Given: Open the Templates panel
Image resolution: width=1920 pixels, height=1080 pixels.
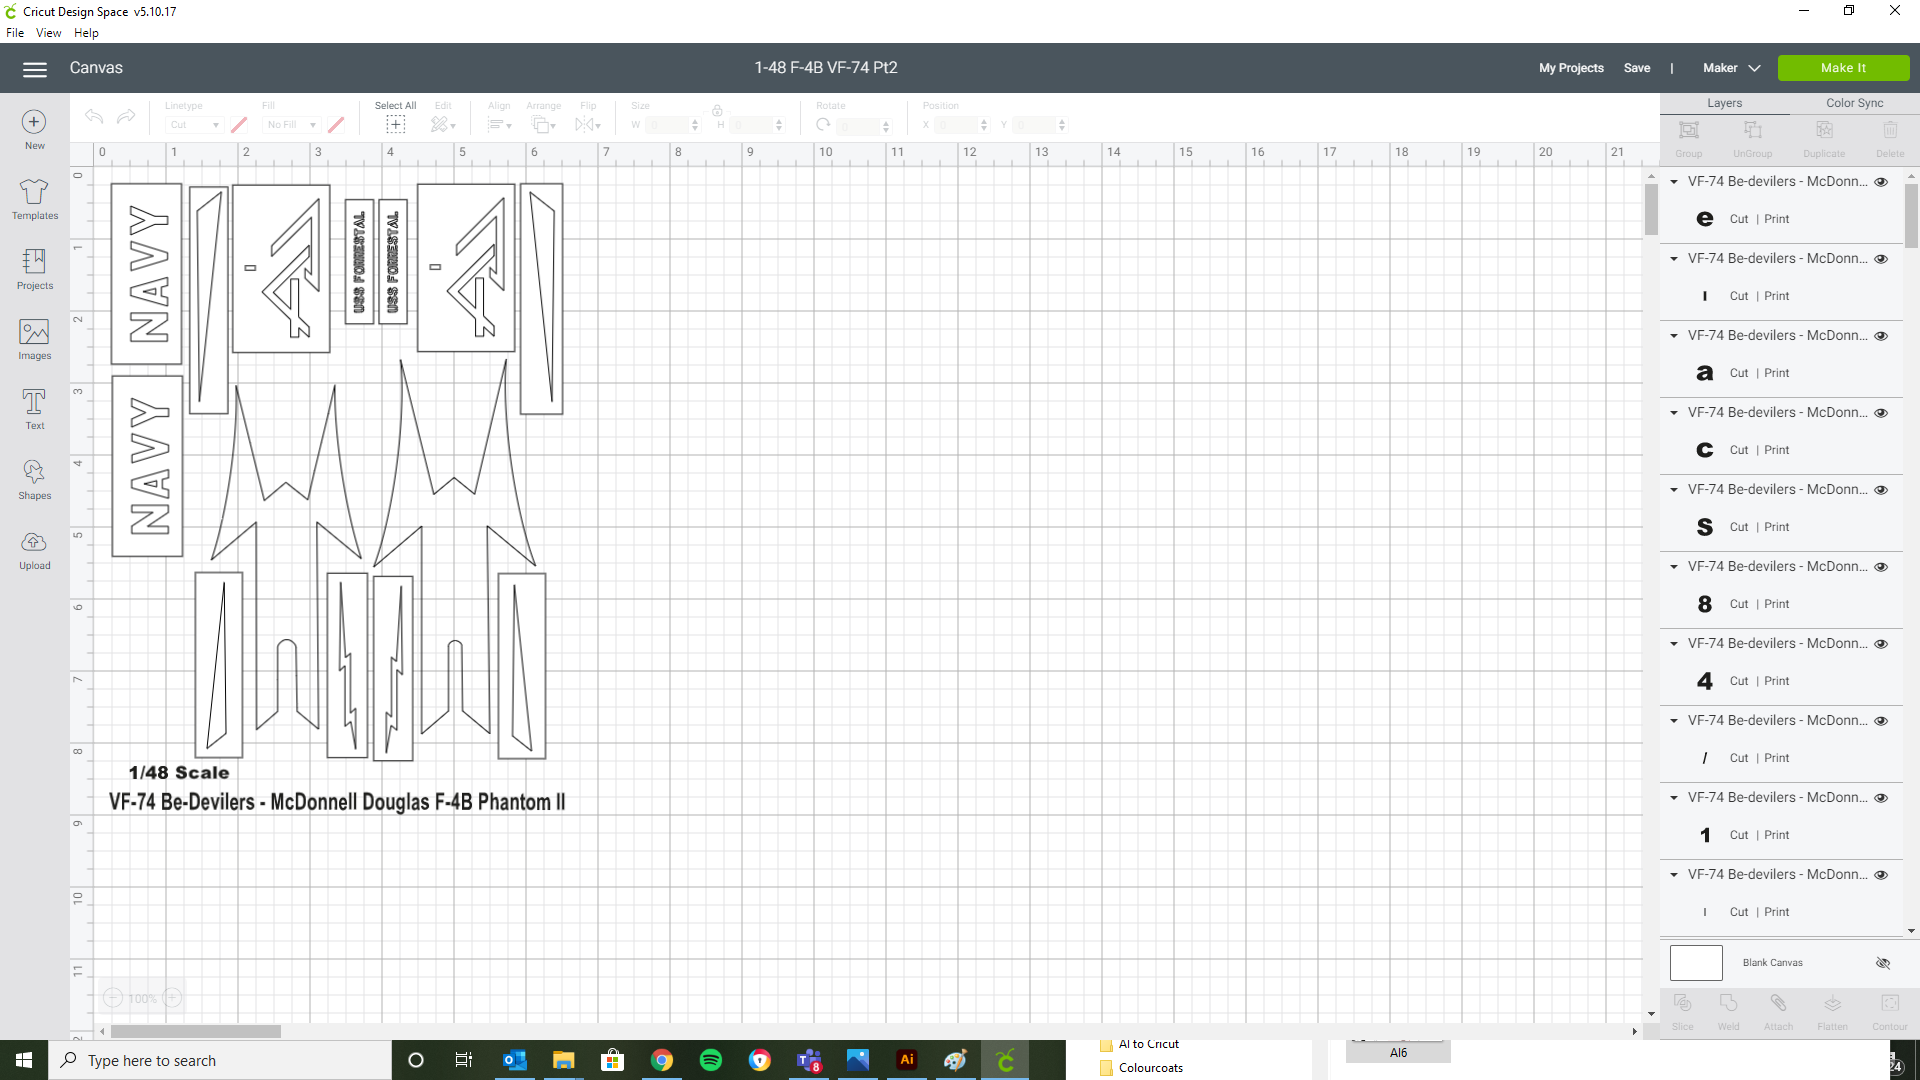Looking at the screenshot, I should point(34,198).
